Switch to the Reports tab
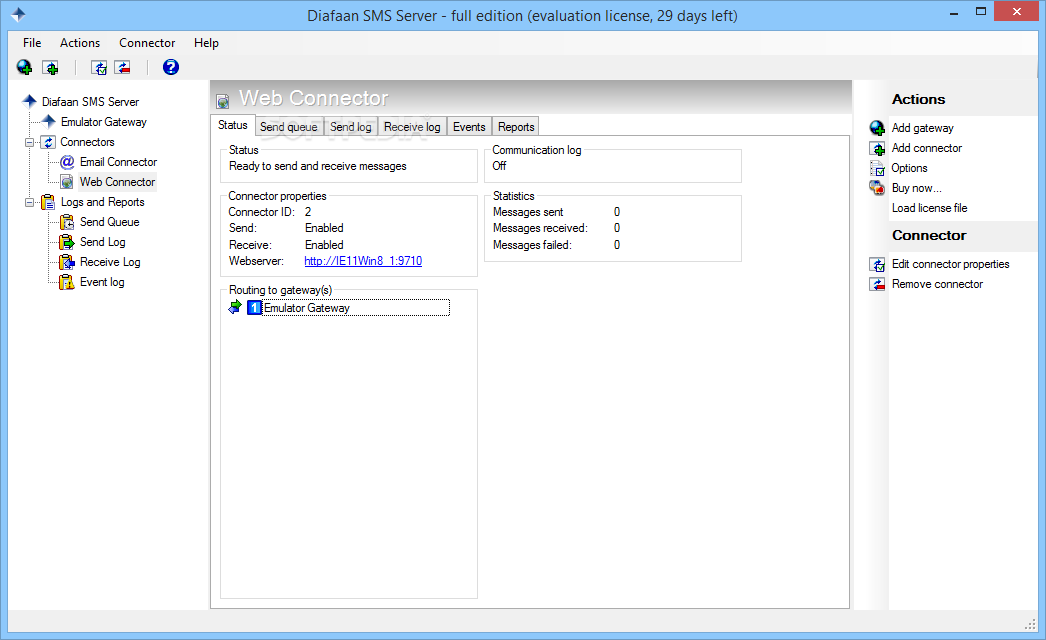Viewport: 1046px width, 640px height. [x=516, y=127]
